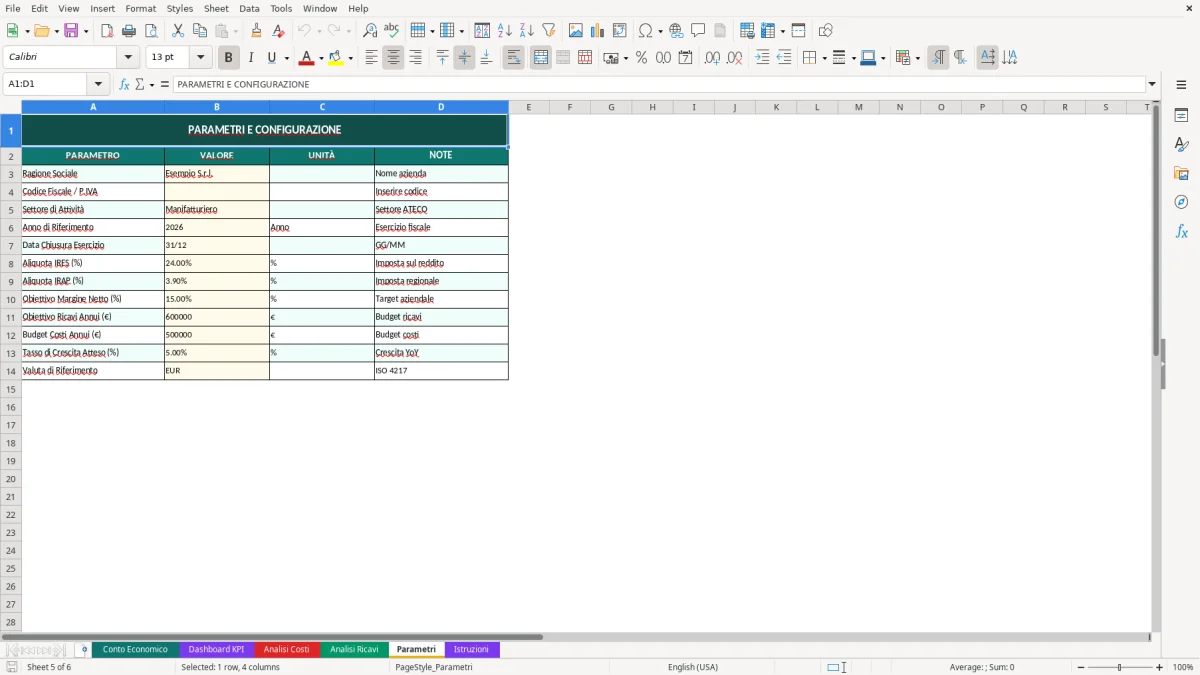The width and height of the screenshot is (1200, 675).
Task: Toggle Bold formatting
Action: pos(229,58)
